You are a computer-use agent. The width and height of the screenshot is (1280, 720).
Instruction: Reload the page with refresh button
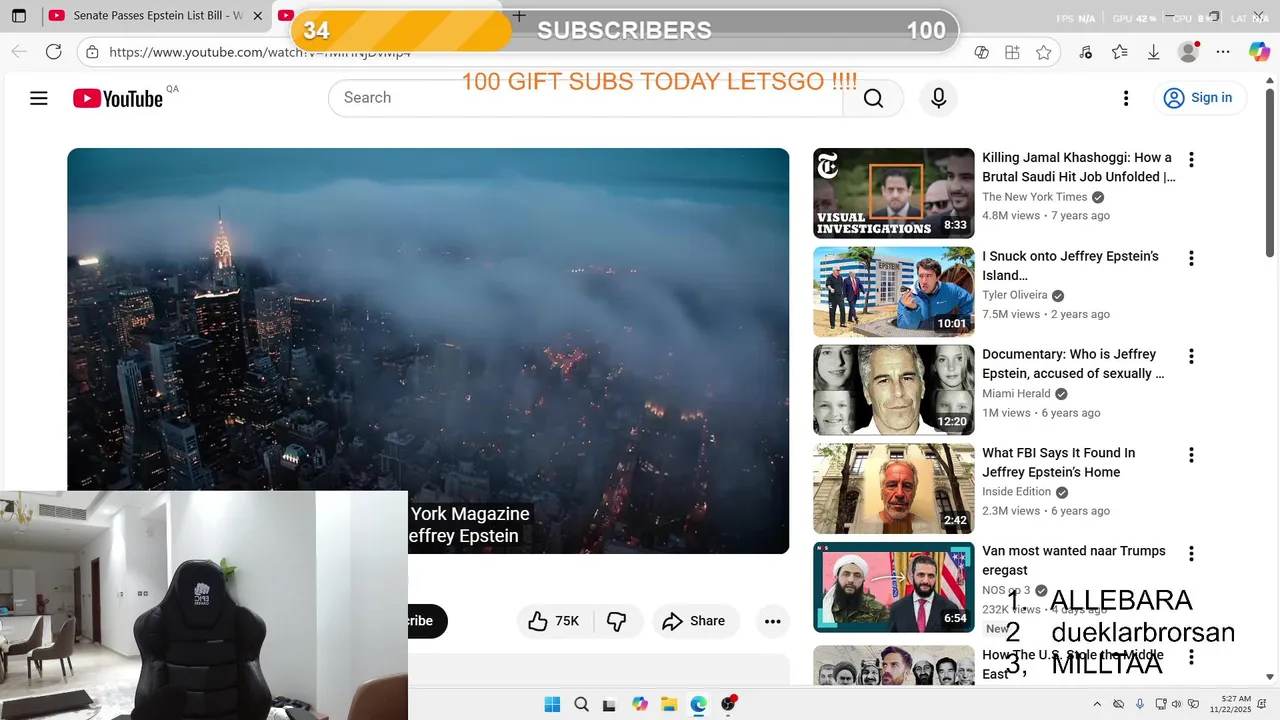(x=54, y=52)
